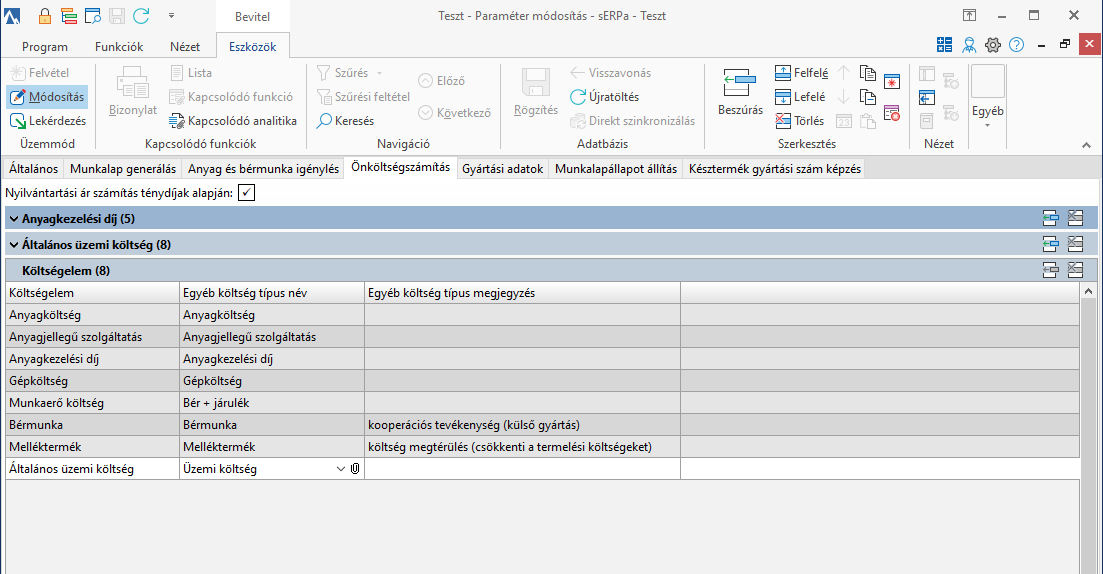Image resolution: width=1103 pixels, height=574 pixels.
Task: Switch to the Gyártási adatok tab
Action: pyautogui.click(x=502, y=169)
